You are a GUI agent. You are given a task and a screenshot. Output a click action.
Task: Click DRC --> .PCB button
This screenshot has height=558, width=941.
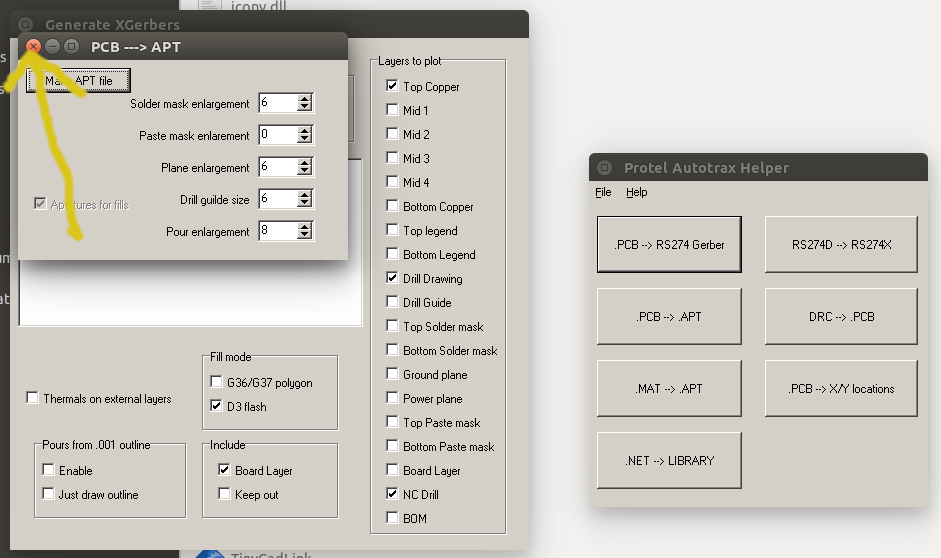click(841, 316)
